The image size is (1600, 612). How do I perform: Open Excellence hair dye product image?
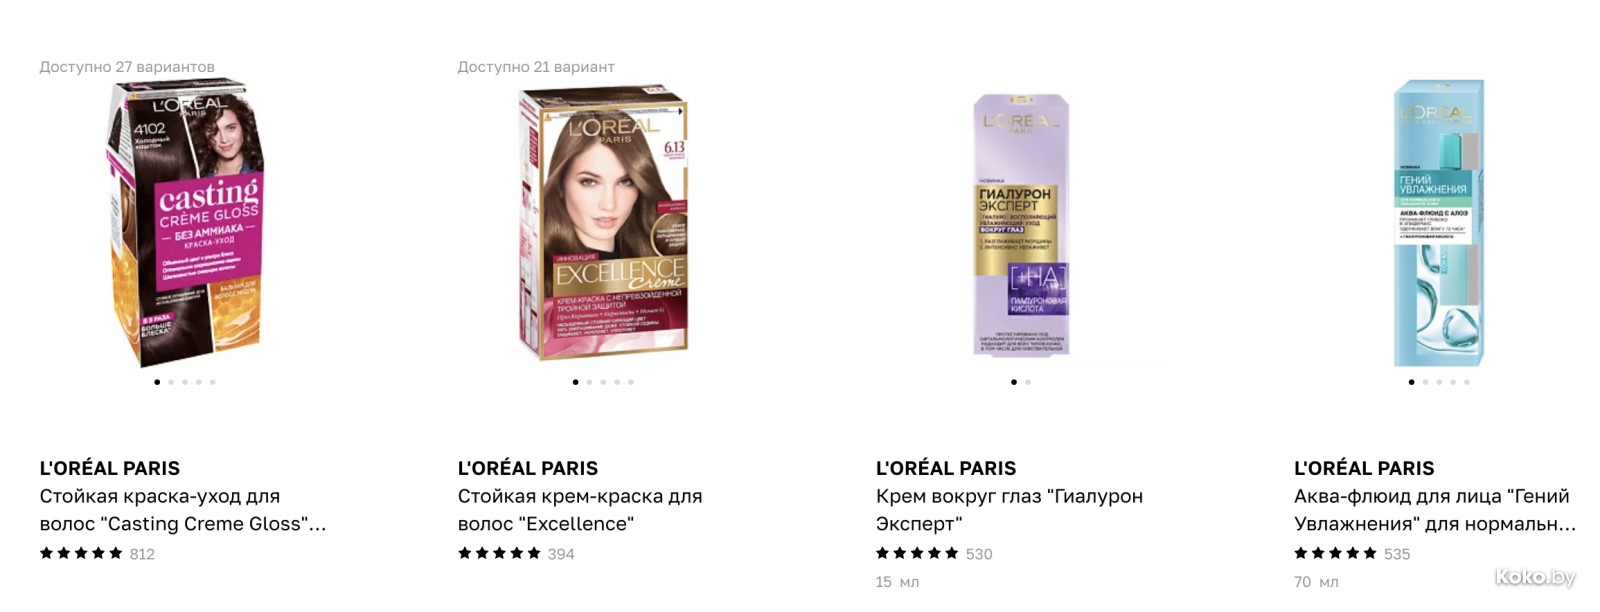pos(603,223)
